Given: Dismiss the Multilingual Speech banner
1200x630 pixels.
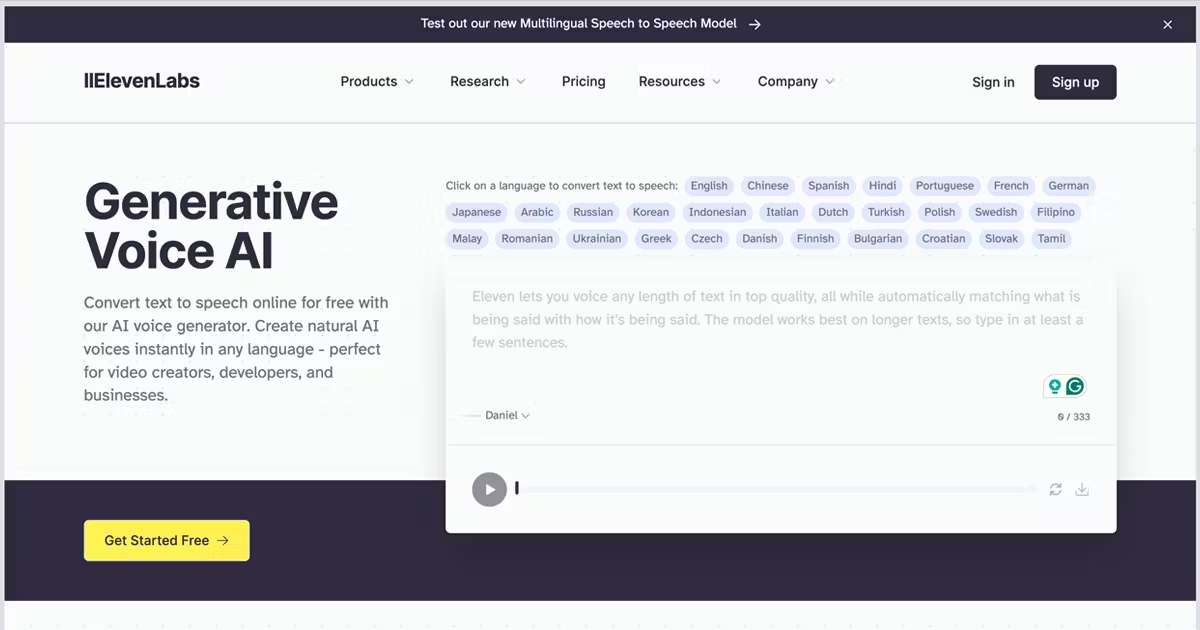Looking at the screenshot, I should click(x=1167, y=23).
